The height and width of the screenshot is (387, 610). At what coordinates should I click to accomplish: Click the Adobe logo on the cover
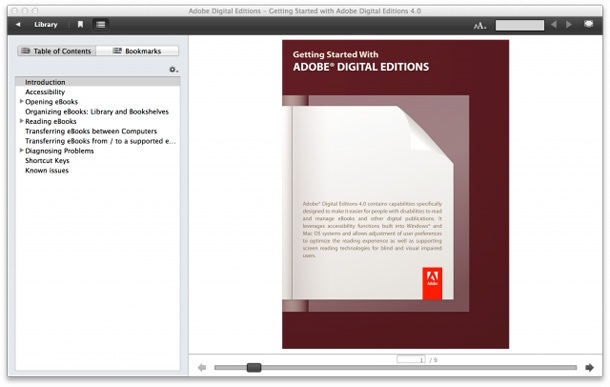pyautogui.click(x=432, y=283)
